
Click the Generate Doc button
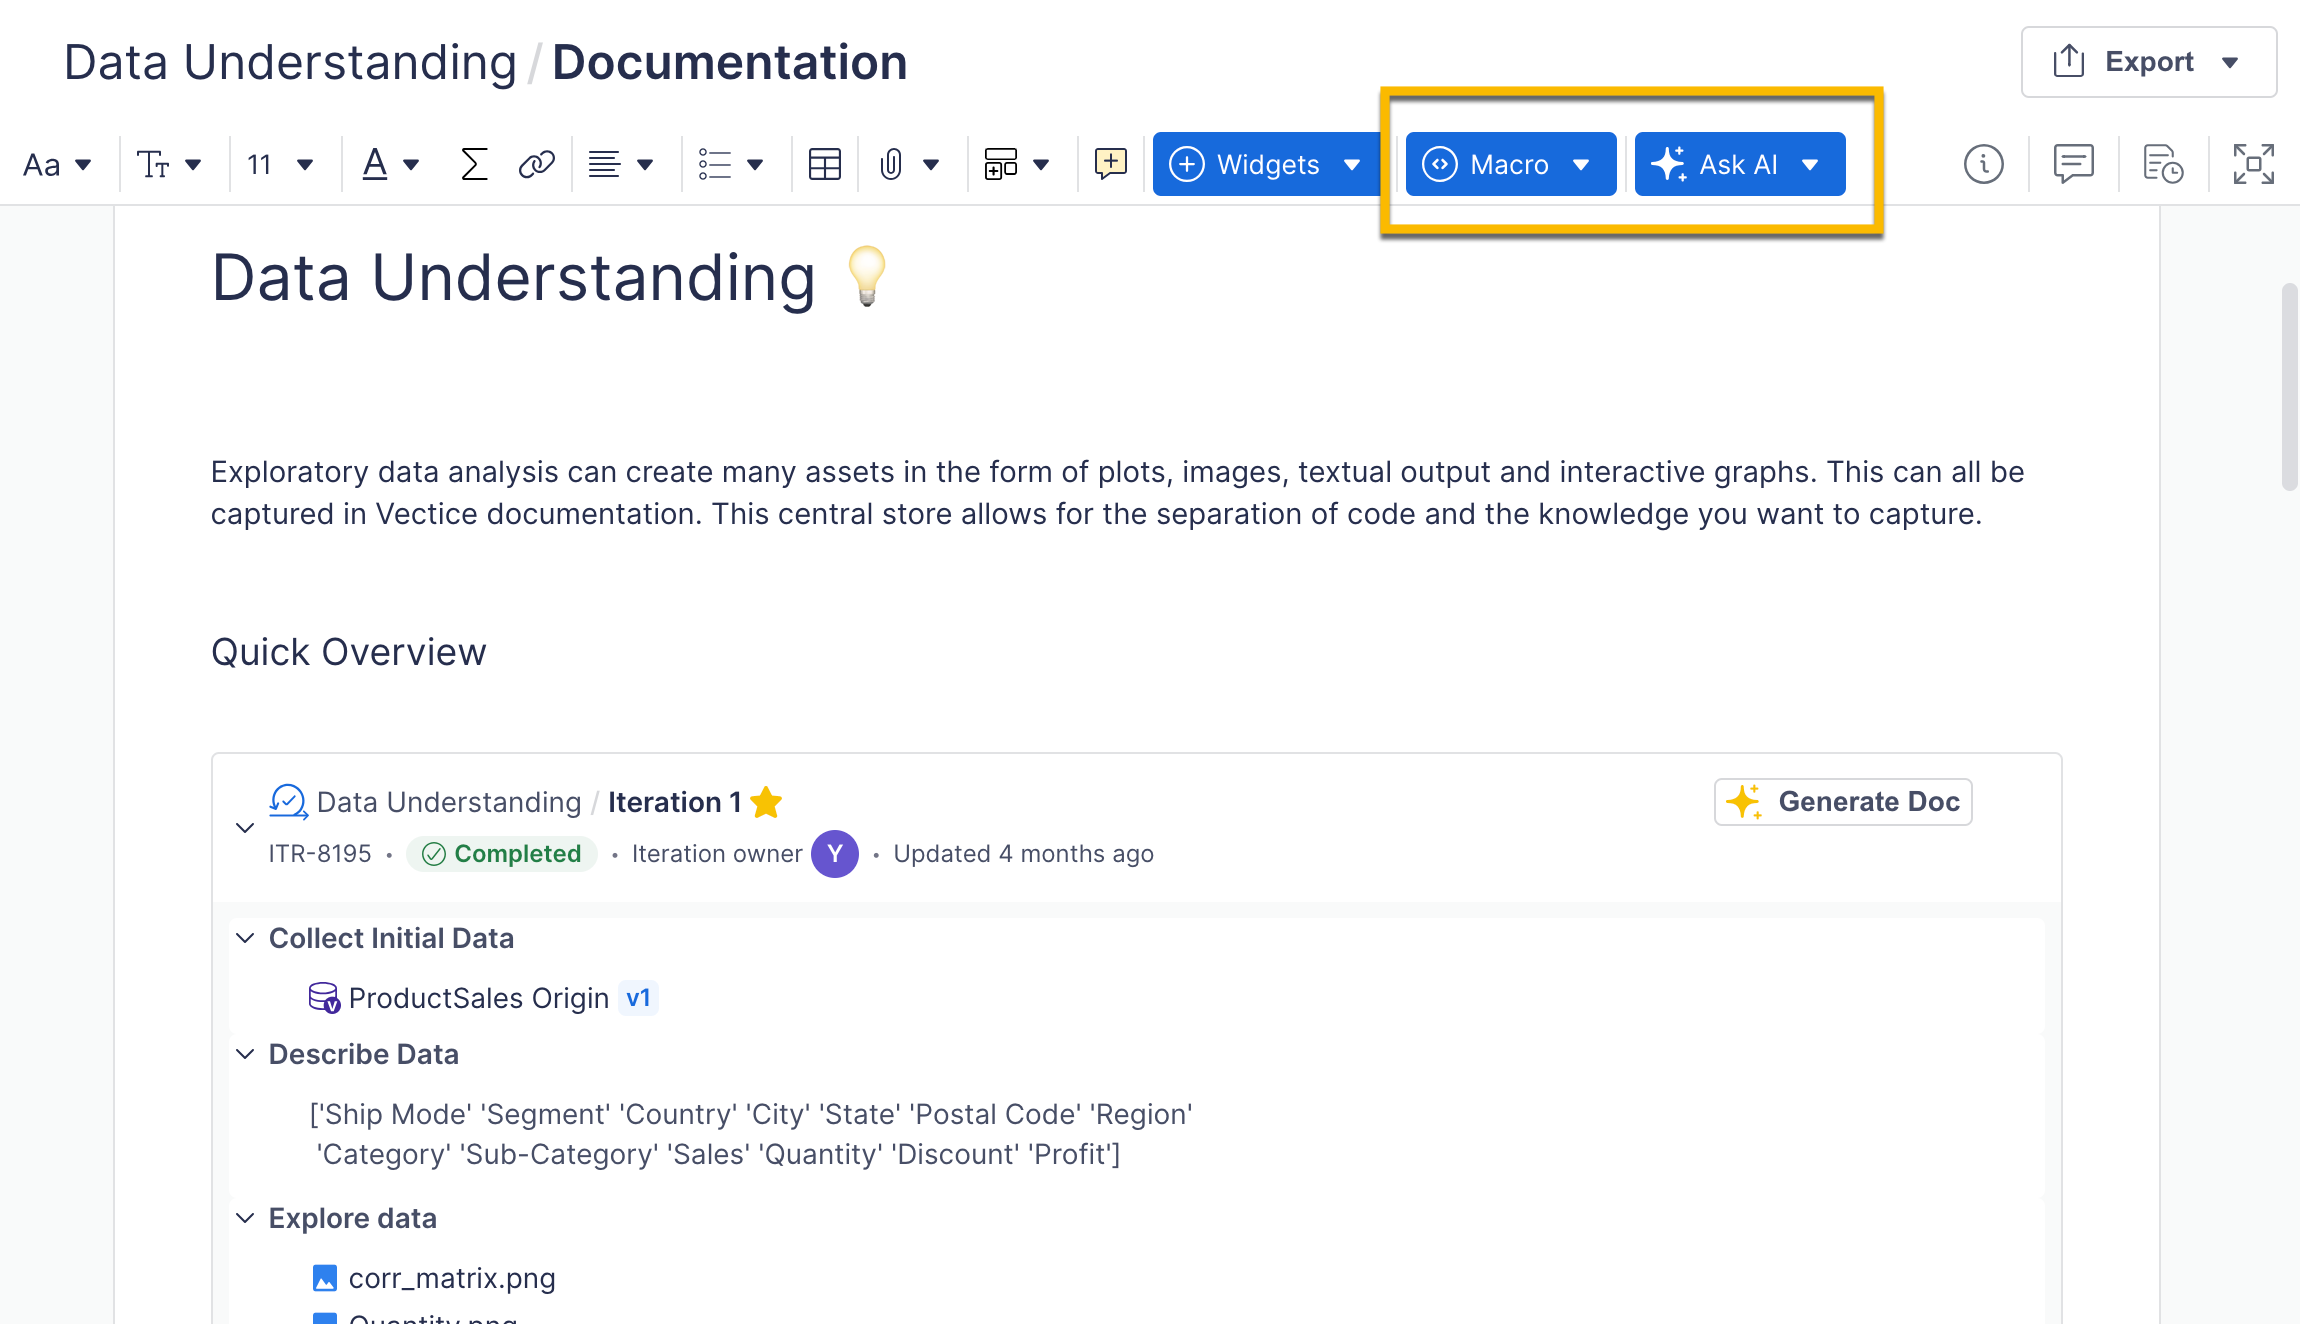coord(1843,802)
